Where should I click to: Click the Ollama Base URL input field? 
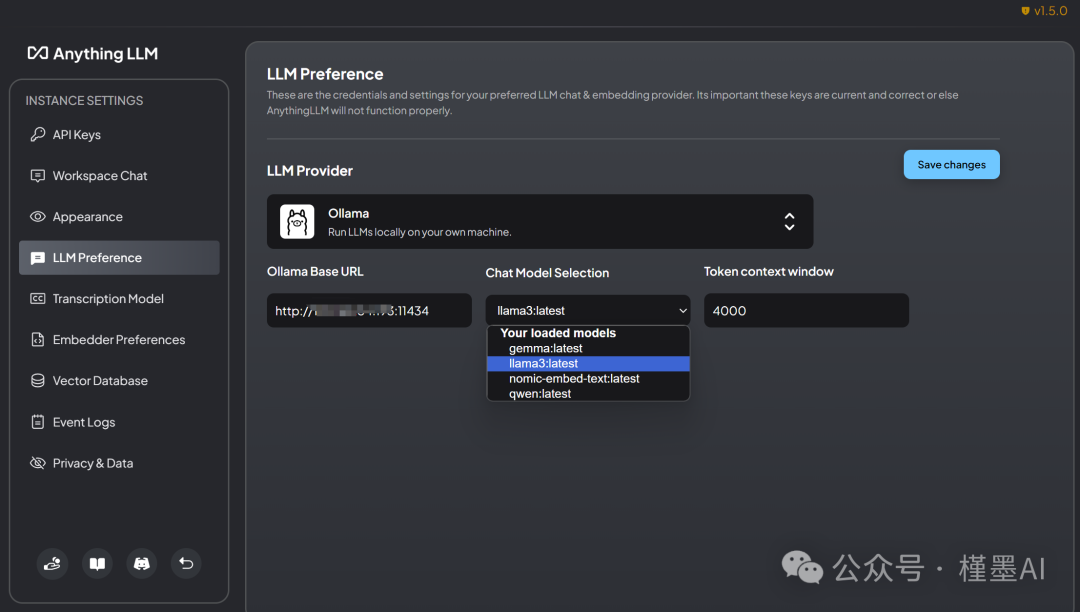(369, 310)
